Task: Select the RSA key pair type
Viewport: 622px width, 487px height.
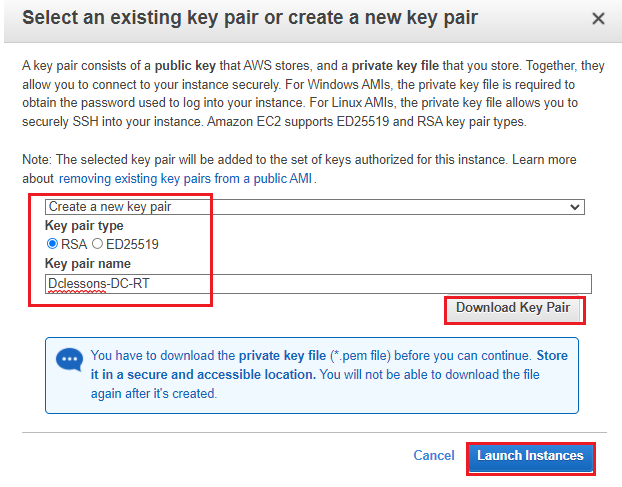Action: pyautogui.click(x=52, y=243)
